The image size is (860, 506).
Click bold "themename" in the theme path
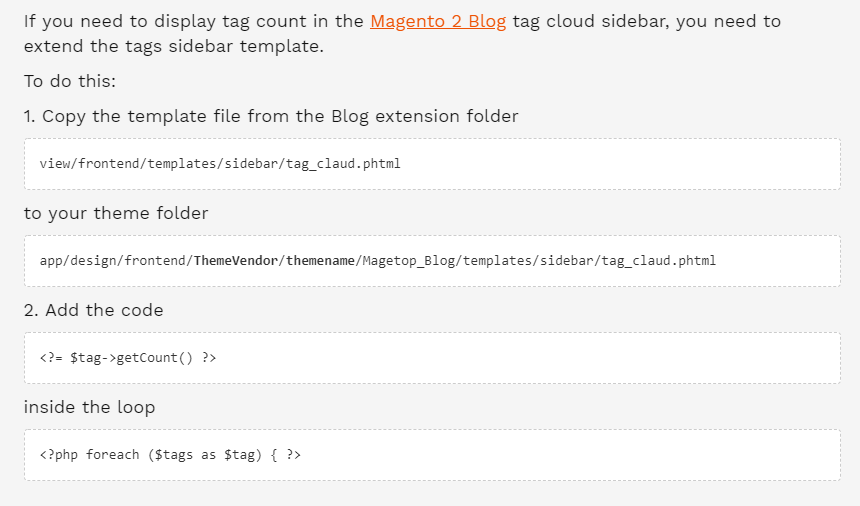(x=321, y=261)
